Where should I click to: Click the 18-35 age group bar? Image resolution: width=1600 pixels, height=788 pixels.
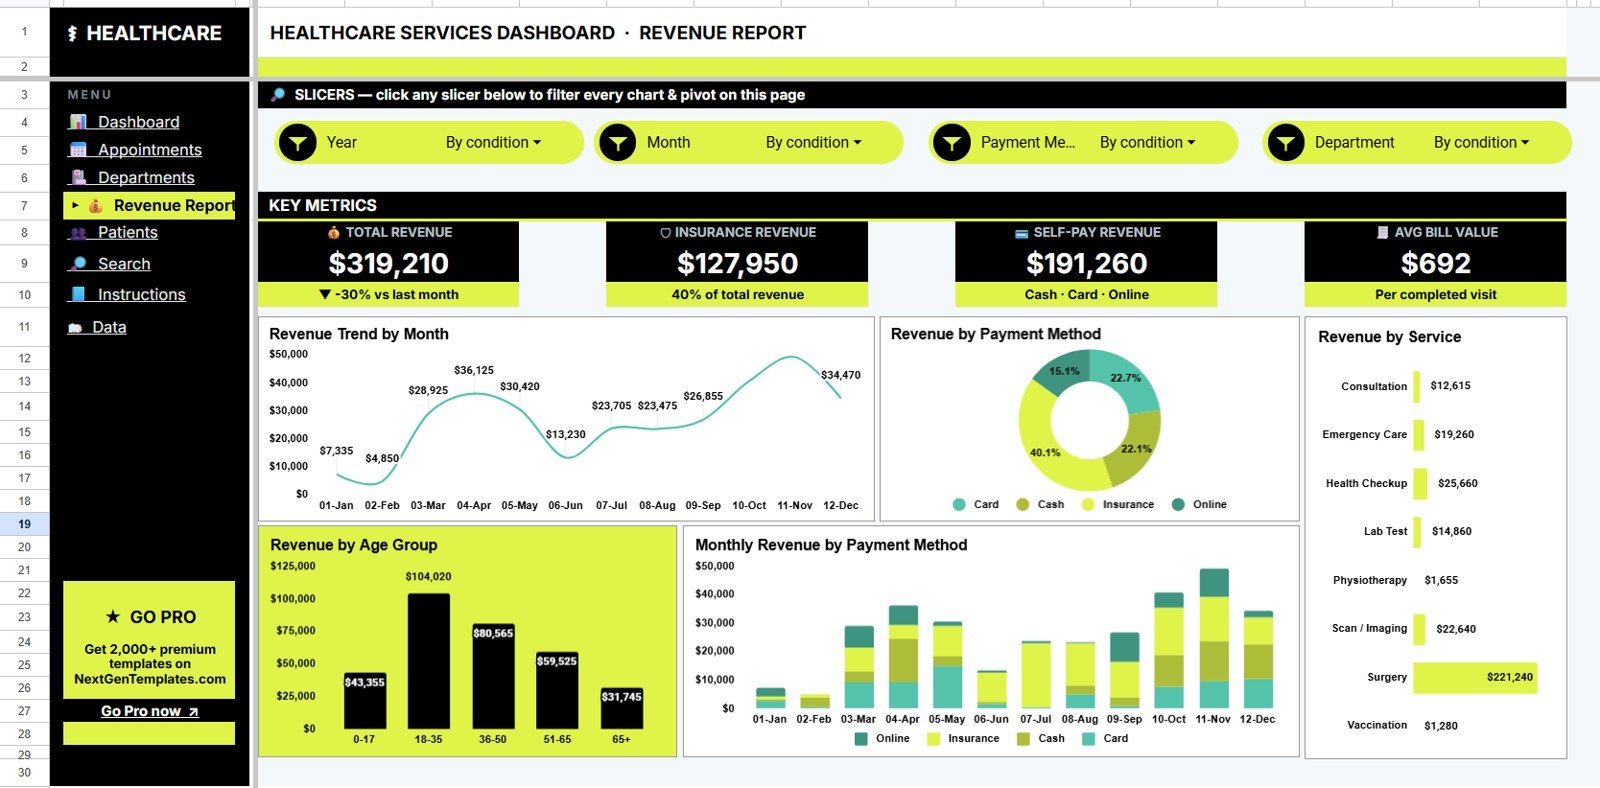428,661
